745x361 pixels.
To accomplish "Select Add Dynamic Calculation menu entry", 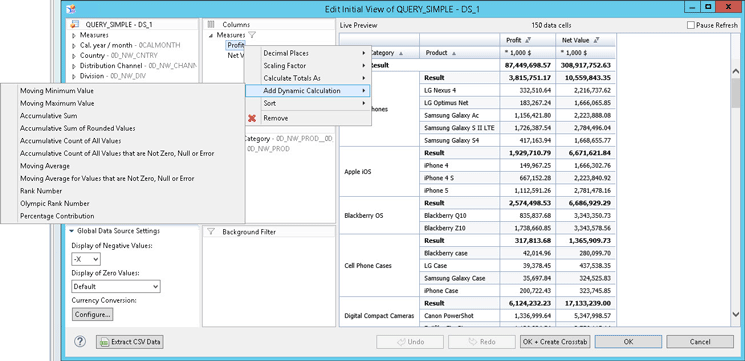I will (307, 91).
